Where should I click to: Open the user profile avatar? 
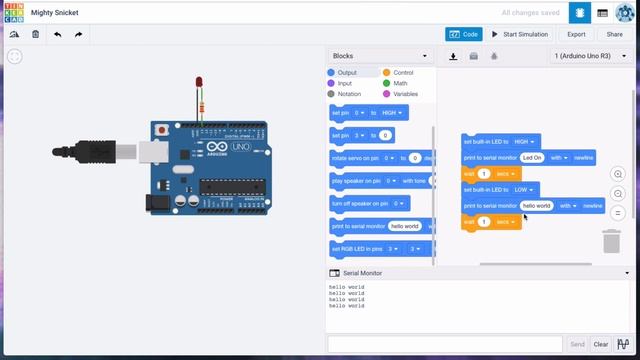tap(625, 13)
